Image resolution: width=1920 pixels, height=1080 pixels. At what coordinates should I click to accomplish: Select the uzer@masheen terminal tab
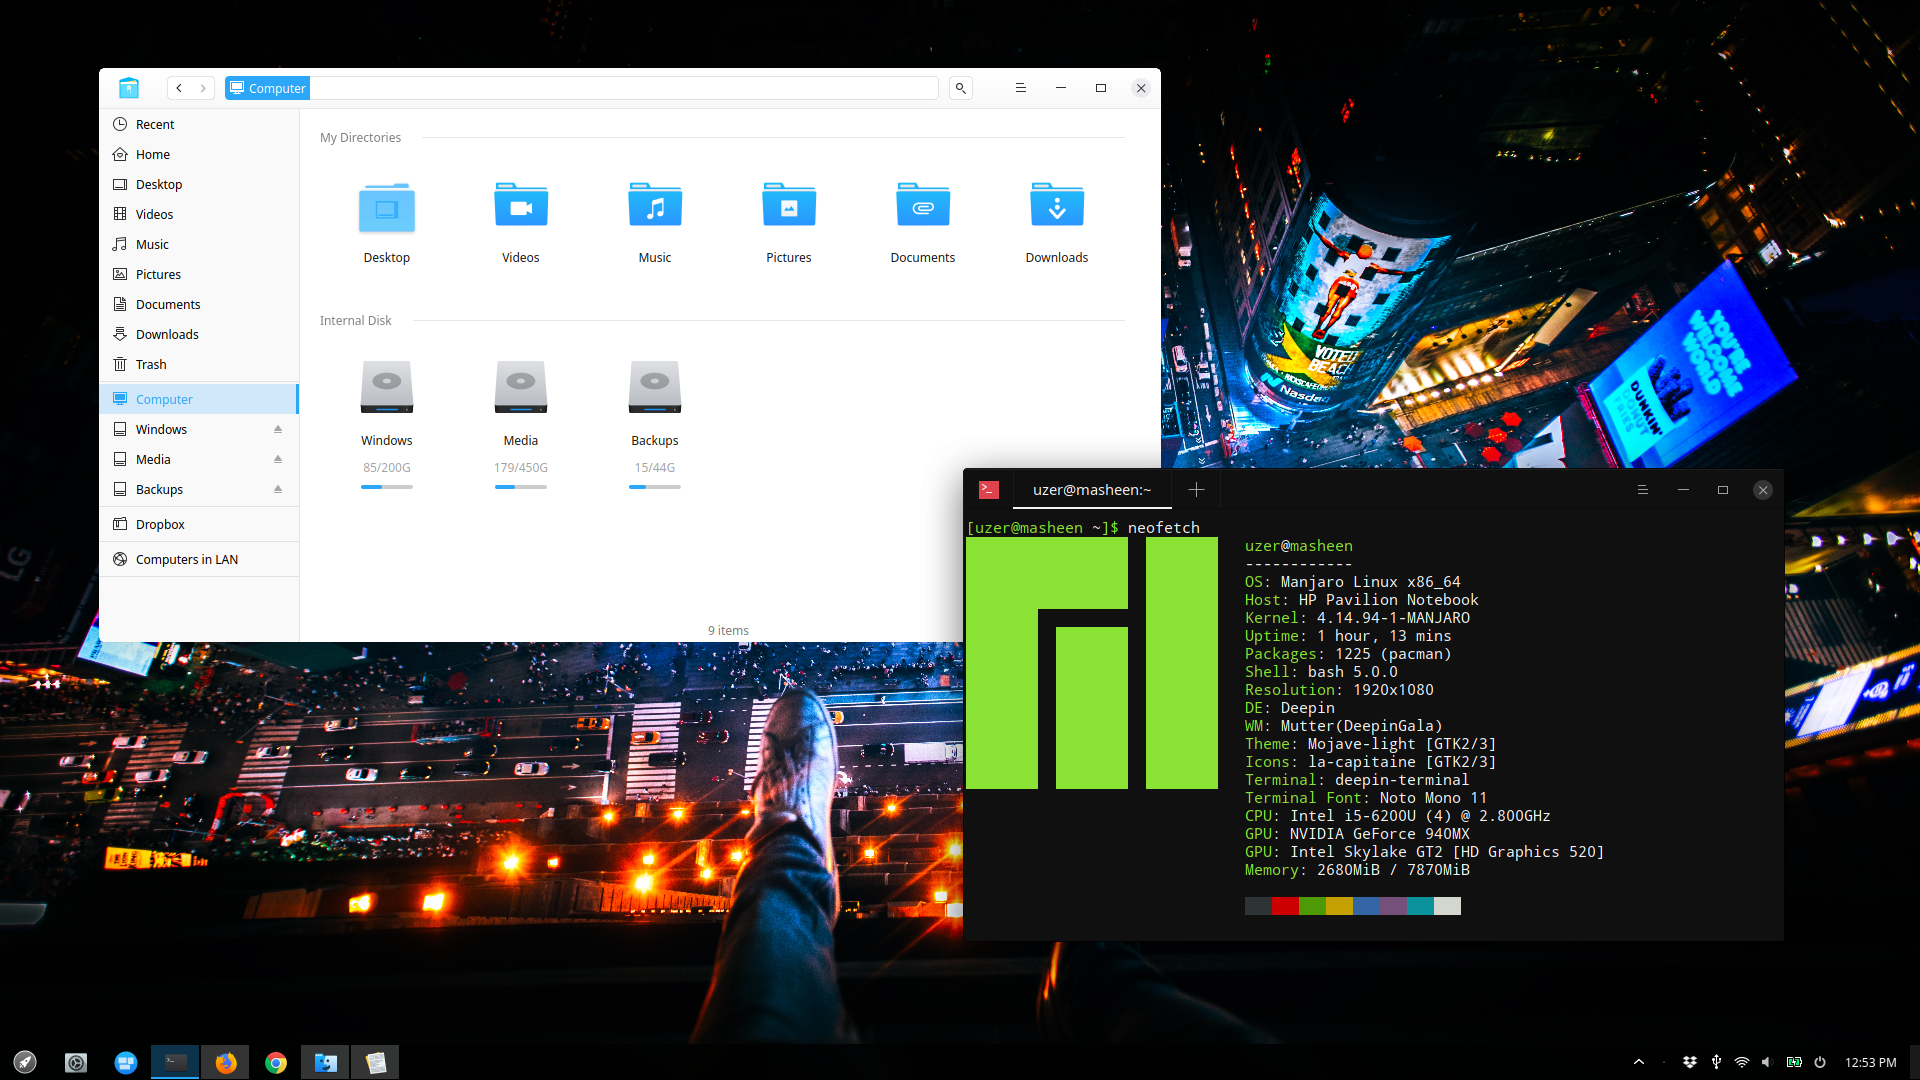(x=1091, y=490)
